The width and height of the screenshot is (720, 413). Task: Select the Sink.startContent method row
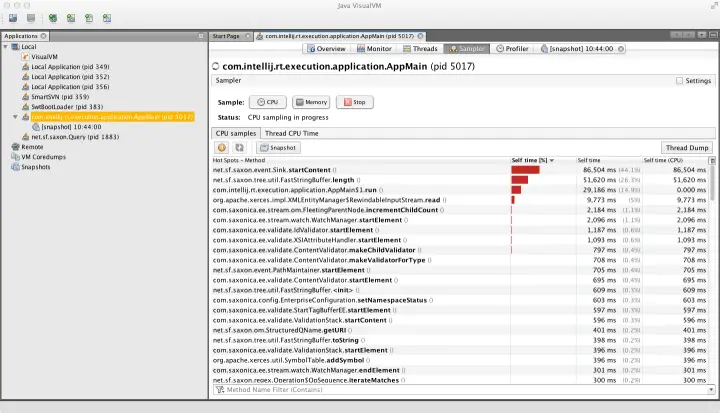pyautogui.click(x=460, y=170)
